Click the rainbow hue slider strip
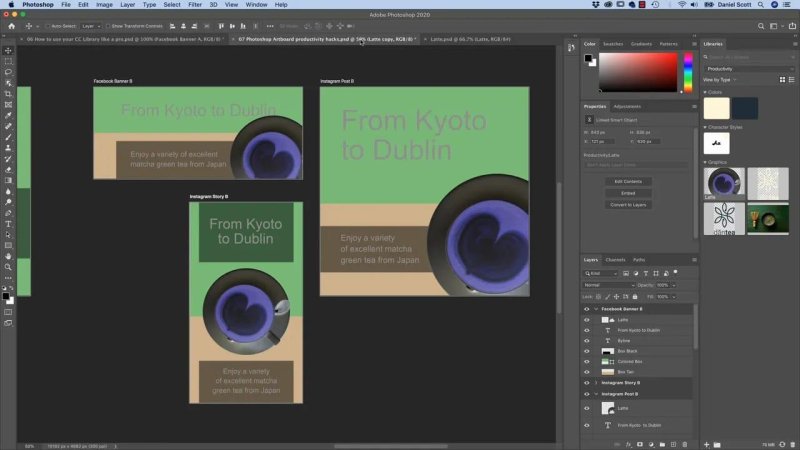Screen dimensions: 800x450 tap(688, 73)
